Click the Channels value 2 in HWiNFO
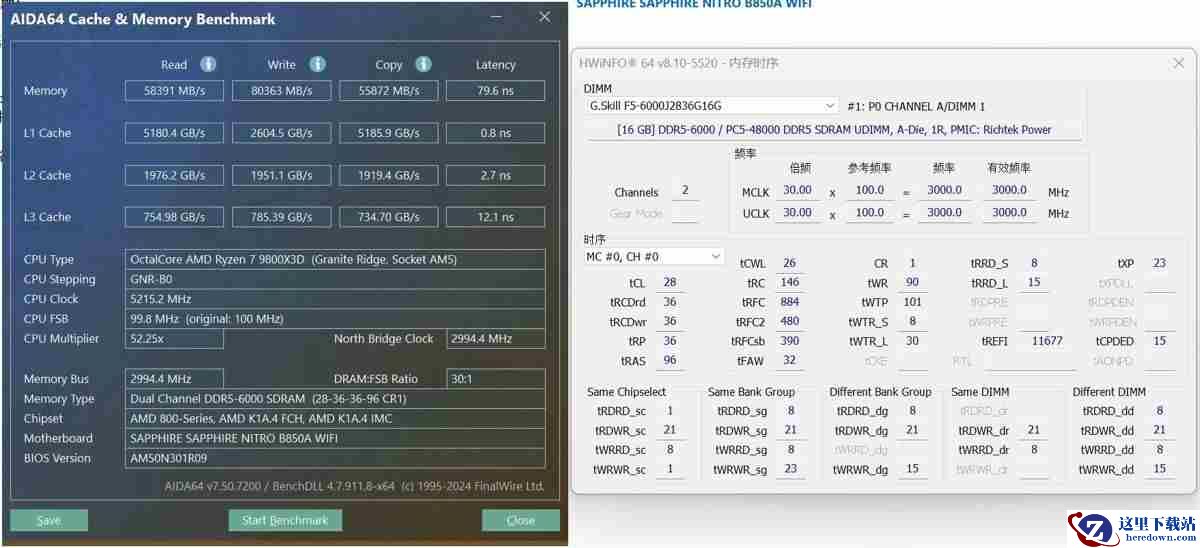The width and height of the screenshot is (1200, 548). (x=685, y=191)
